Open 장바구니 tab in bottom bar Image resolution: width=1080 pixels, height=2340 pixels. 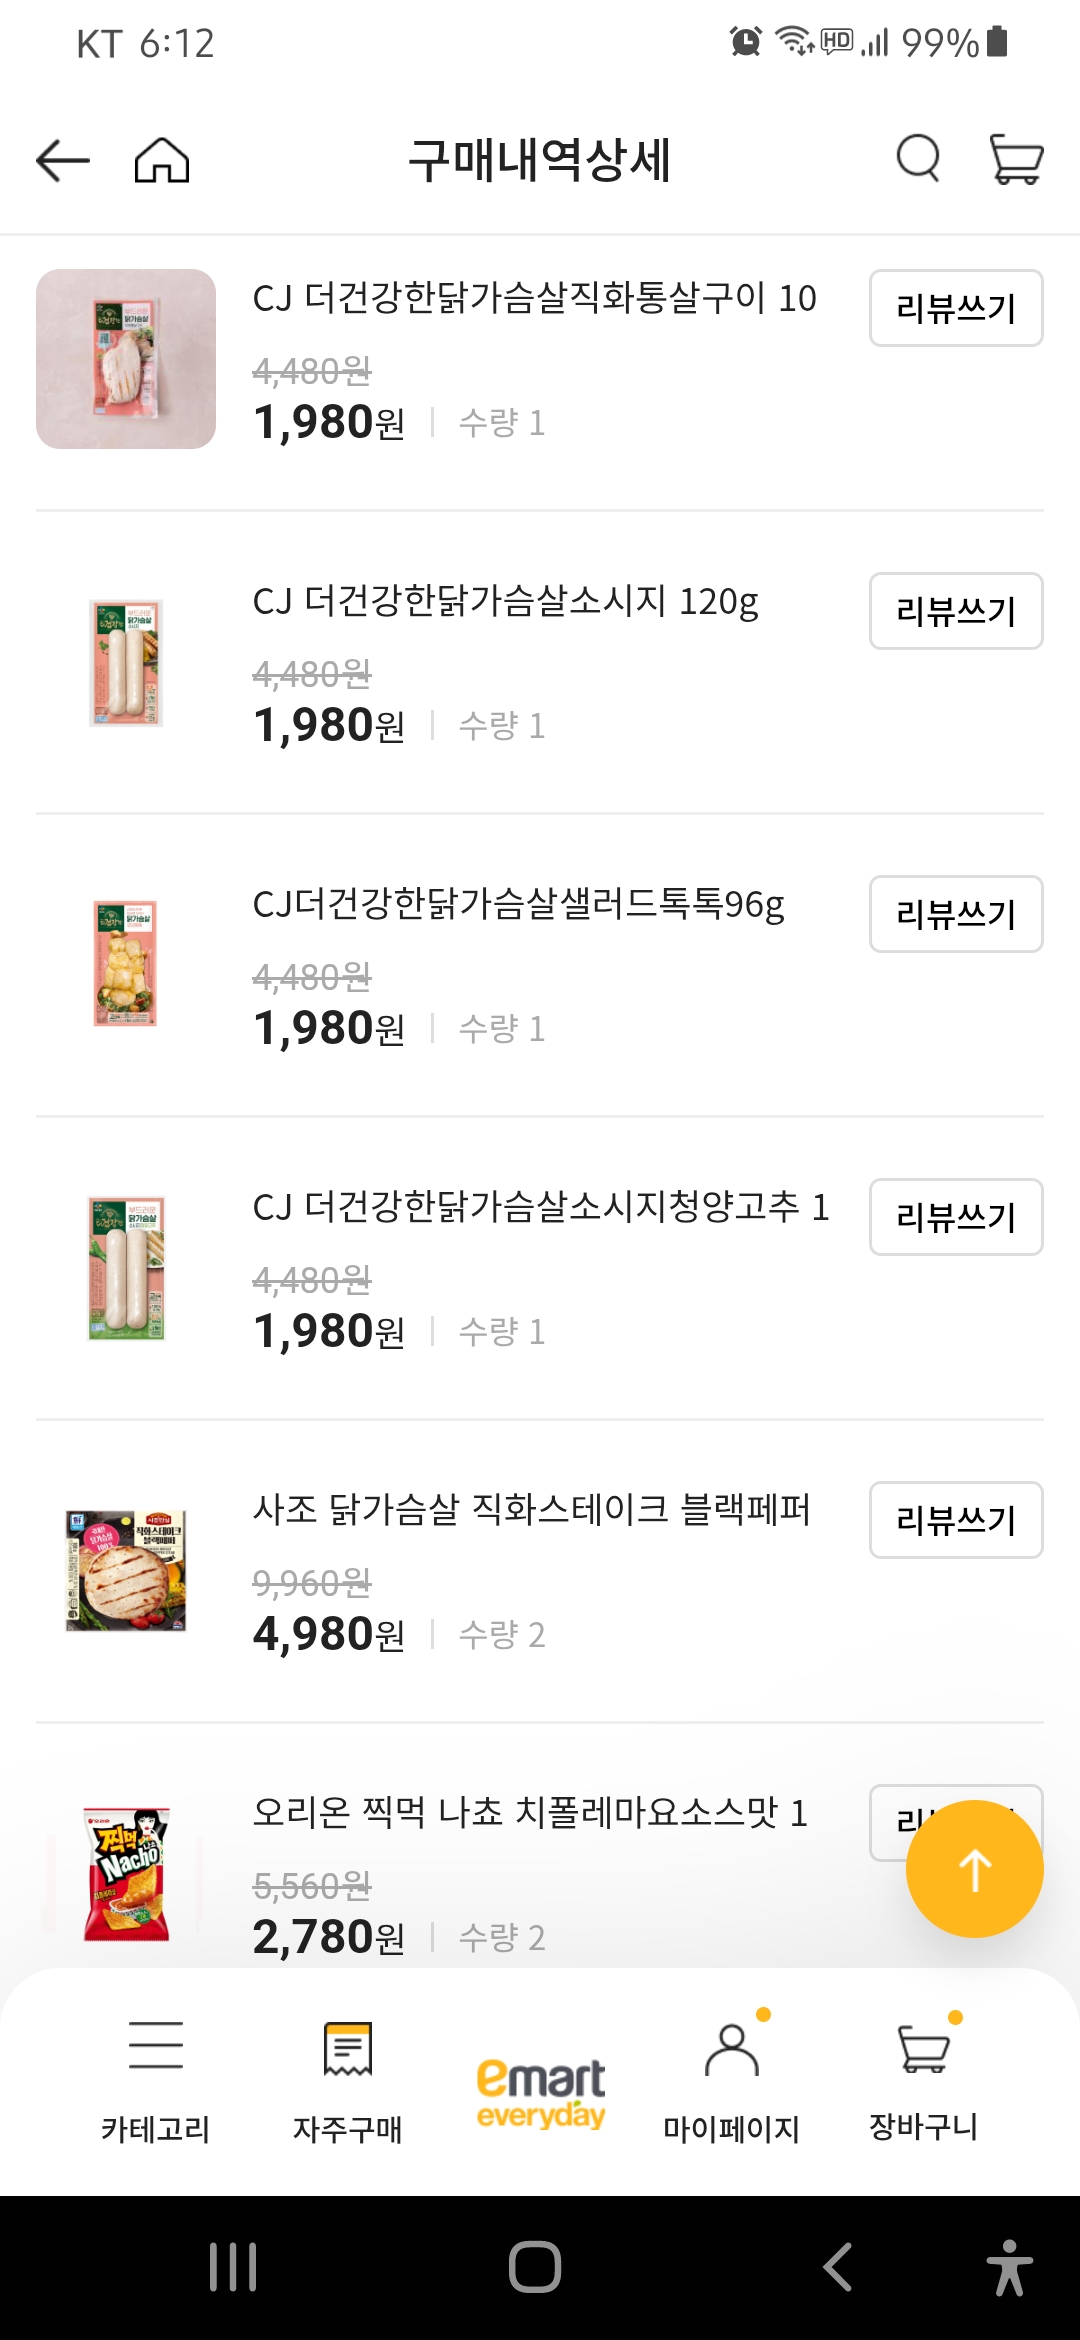[x=924, y=2078]
